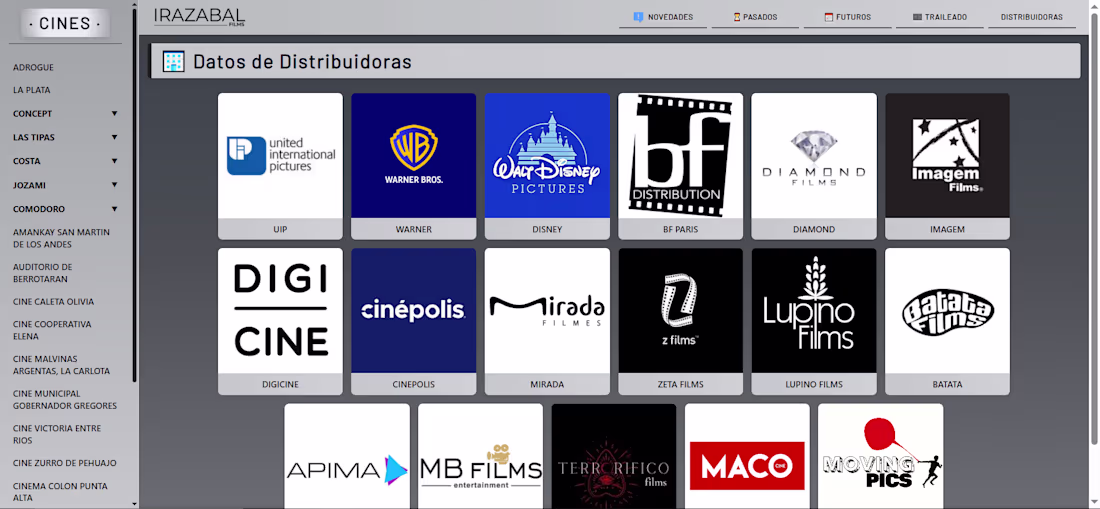Screen dimensions: 1100x509
Task: Switch to the Pasados tab
Action: [x=756, y=17]
